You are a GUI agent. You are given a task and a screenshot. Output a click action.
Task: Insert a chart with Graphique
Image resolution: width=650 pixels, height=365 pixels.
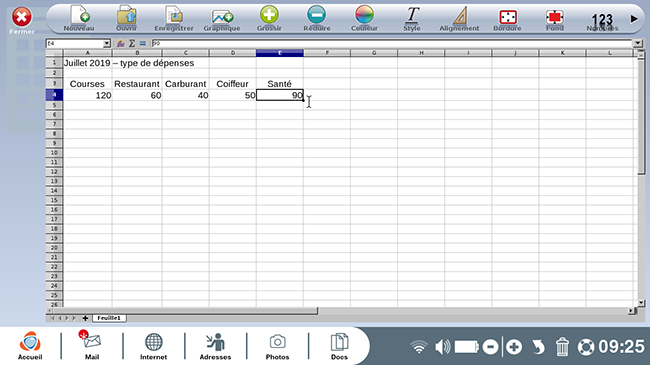pyautogui.click(x=222, y=18)
